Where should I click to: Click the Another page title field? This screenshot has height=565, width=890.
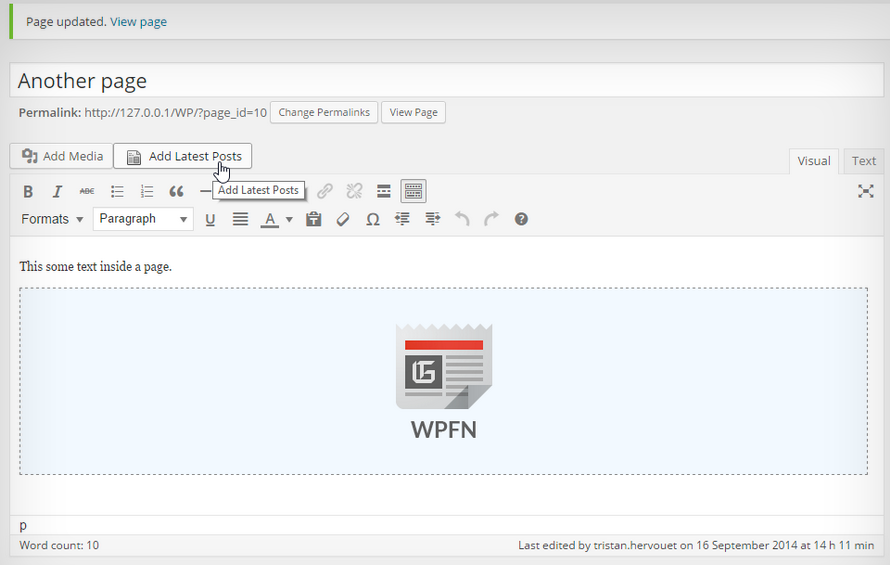click(446, 80)
